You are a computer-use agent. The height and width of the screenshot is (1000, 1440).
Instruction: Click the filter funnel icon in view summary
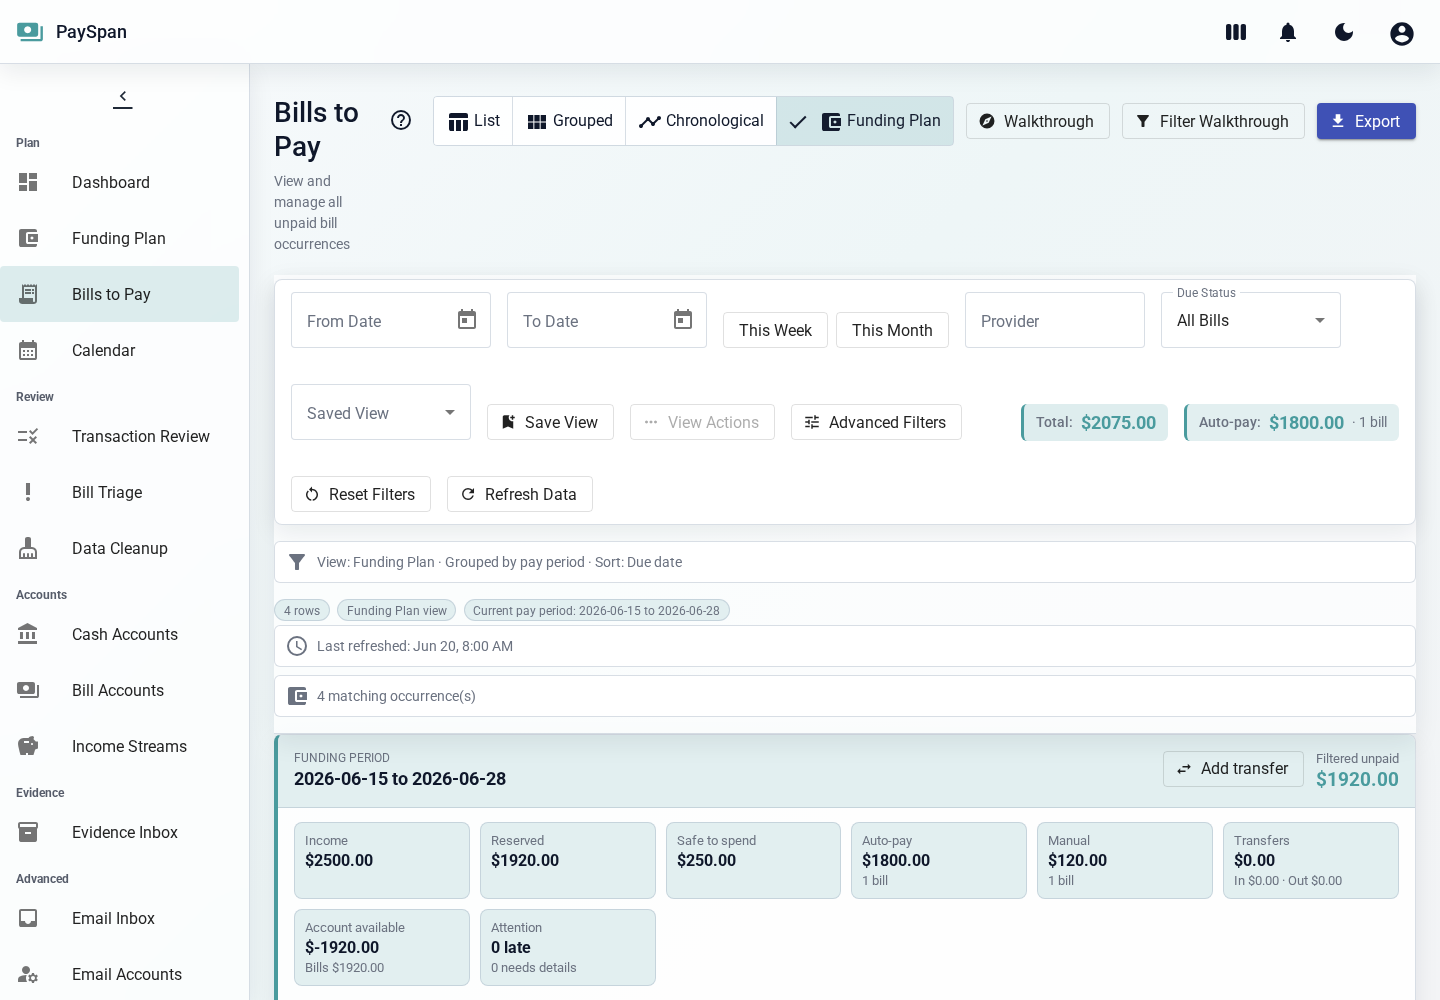(297, 562)
